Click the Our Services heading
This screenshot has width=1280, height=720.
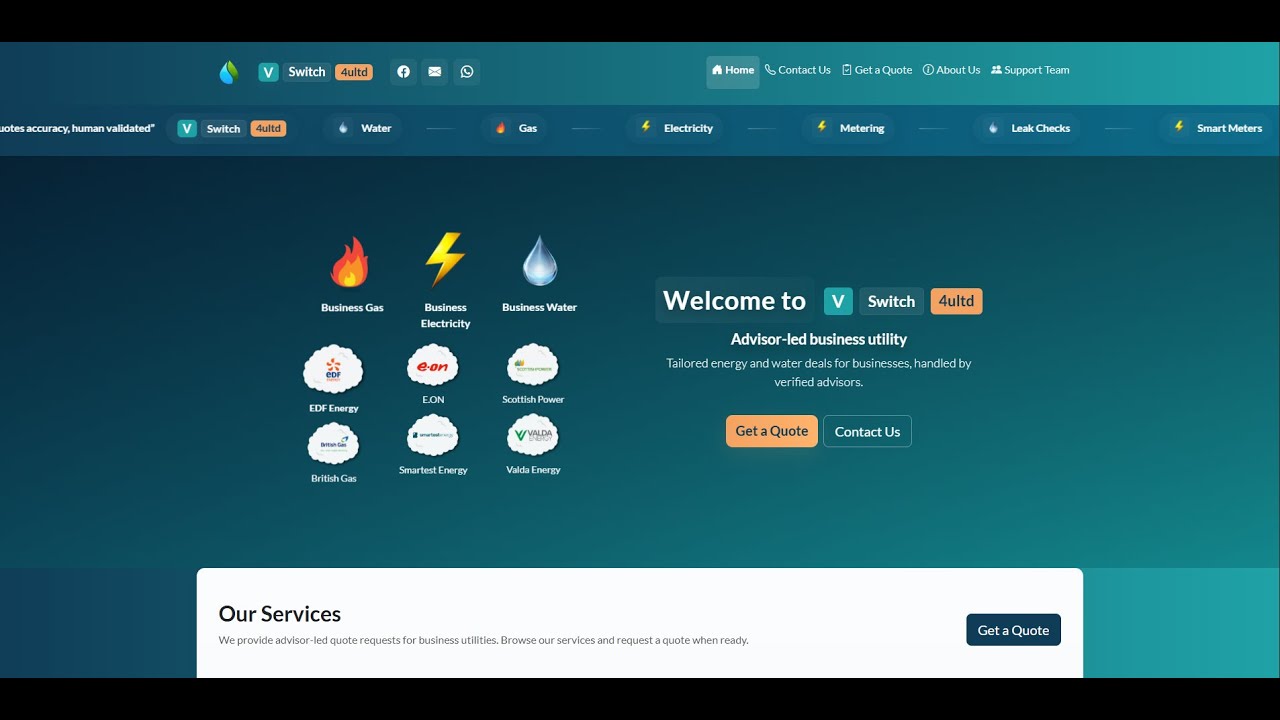pyautogui.click(x=280, y=614)
